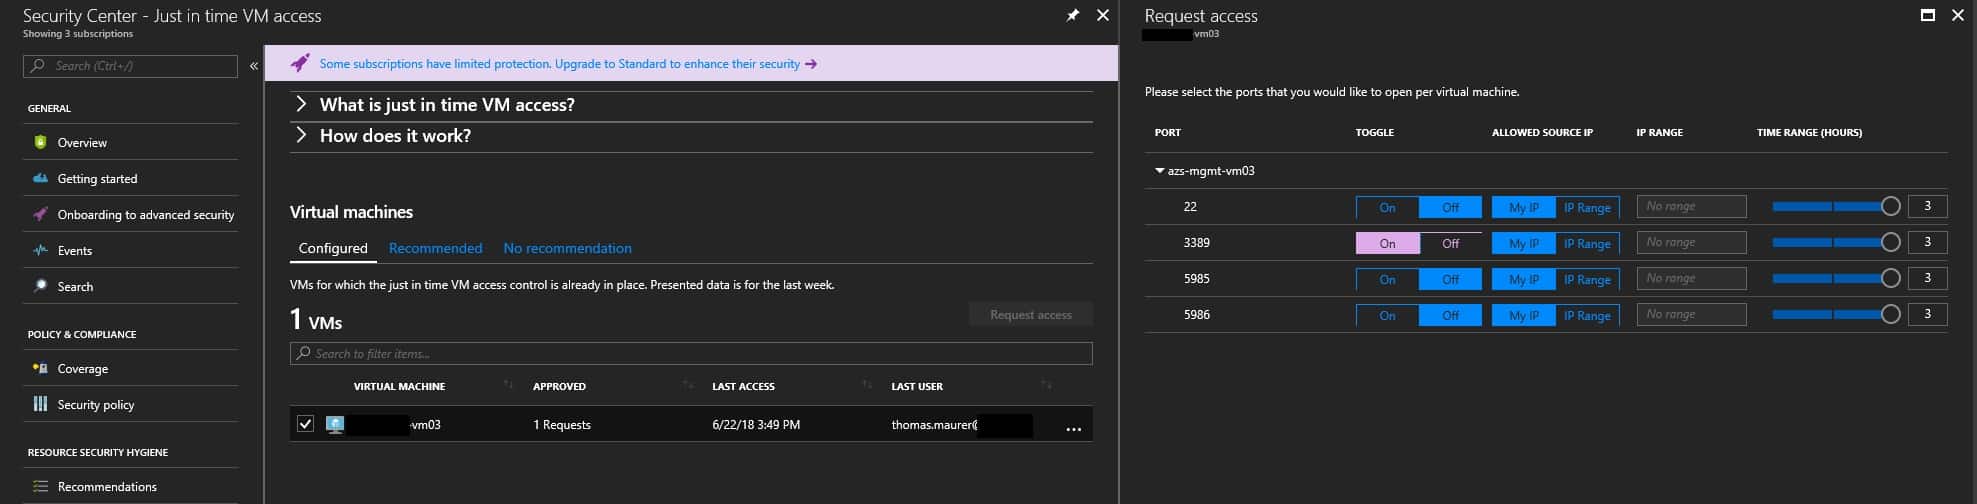Image resolution: width=1977 pixels, height=504 pixels.
Task: Focus the 'Search to filter items' field
Action: [691, 353]
